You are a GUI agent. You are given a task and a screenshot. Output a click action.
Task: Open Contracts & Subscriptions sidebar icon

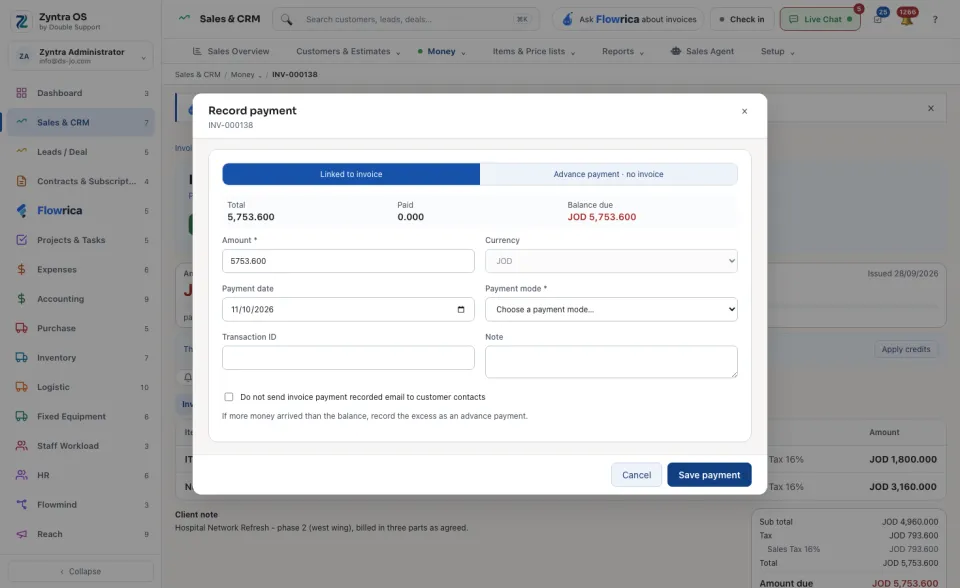coord(21,181)
